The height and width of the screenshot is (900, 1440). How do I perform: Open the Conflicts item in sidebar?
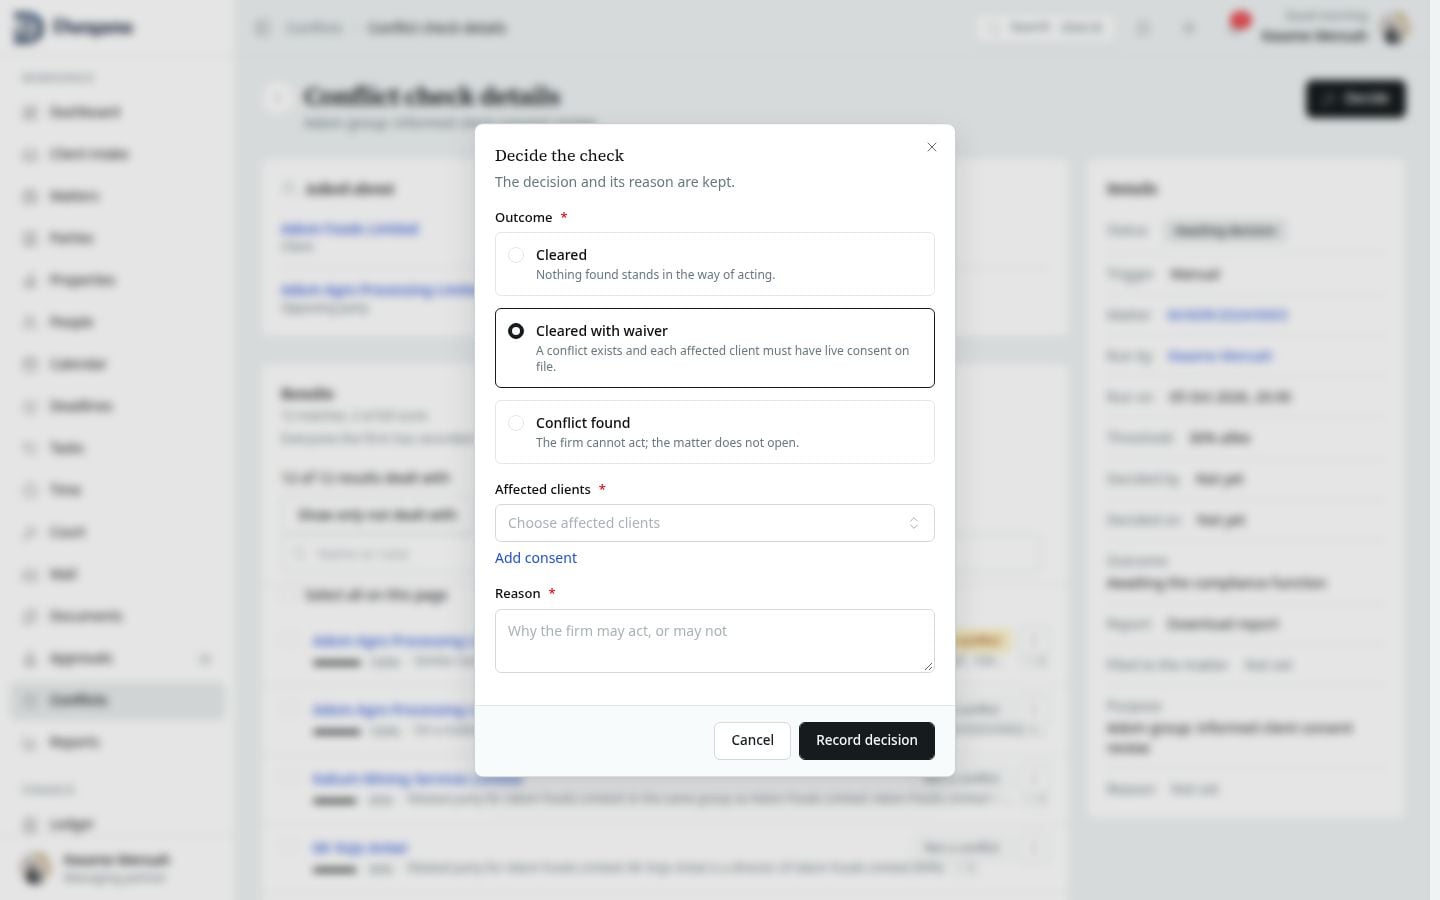click(x=118, y=700)
